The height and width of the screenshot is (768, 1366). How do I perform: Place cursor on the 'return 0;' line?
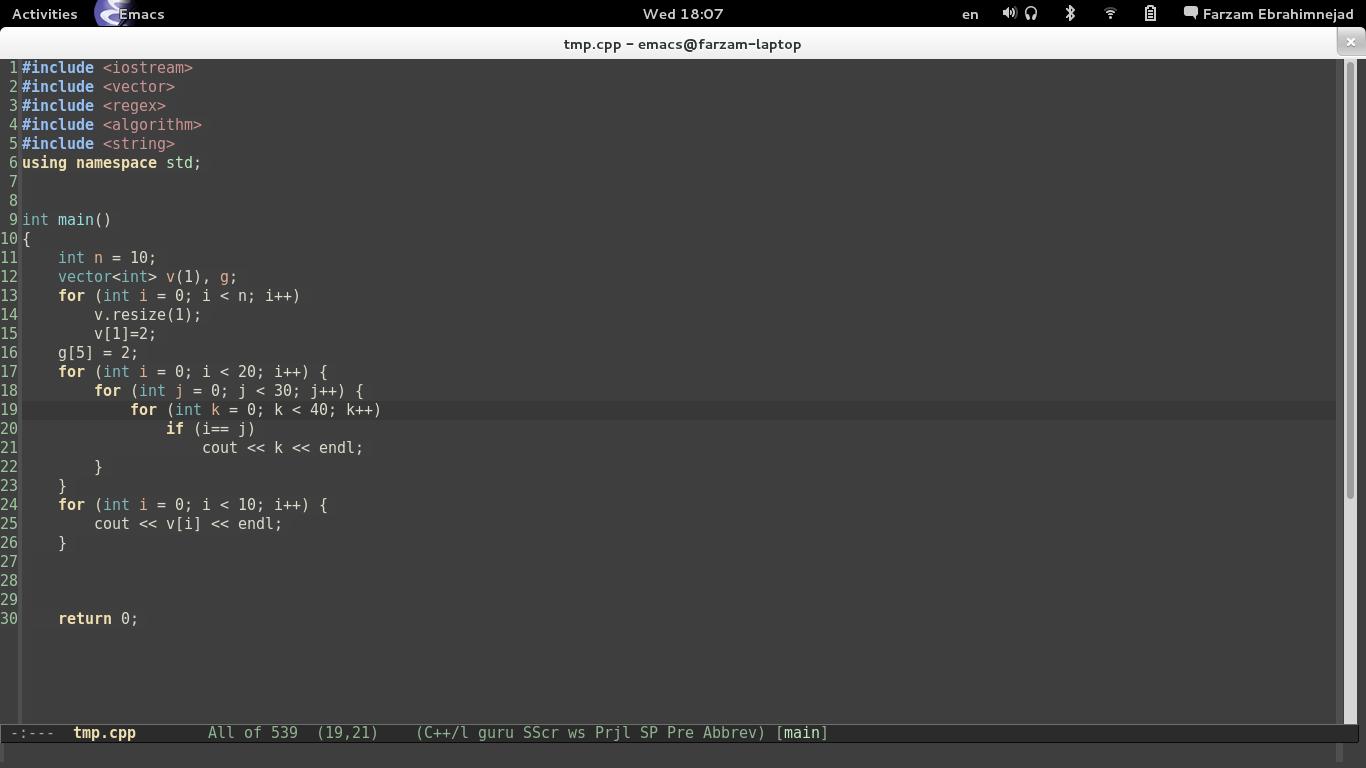[98, 619]
